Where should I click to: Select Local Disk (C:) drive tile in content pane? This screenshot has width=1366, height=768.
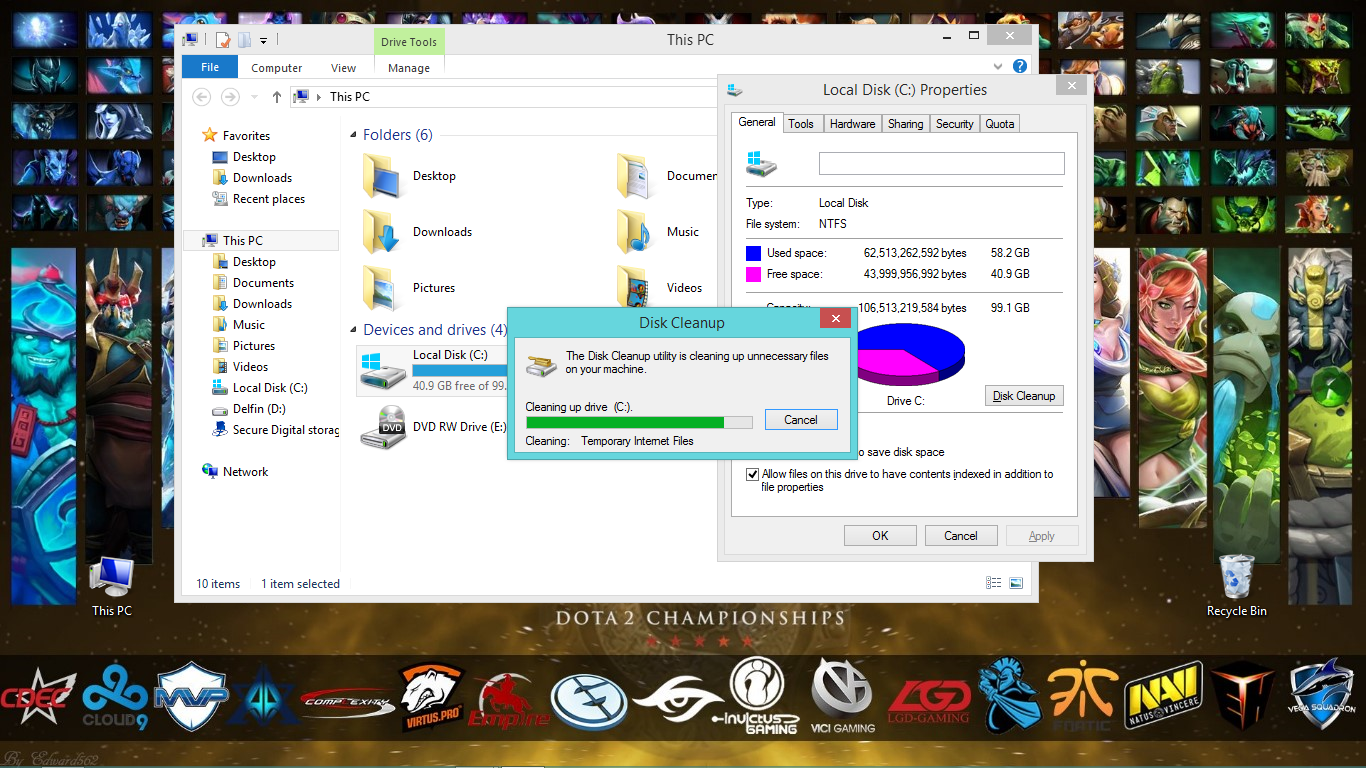(x=432, y=370)
